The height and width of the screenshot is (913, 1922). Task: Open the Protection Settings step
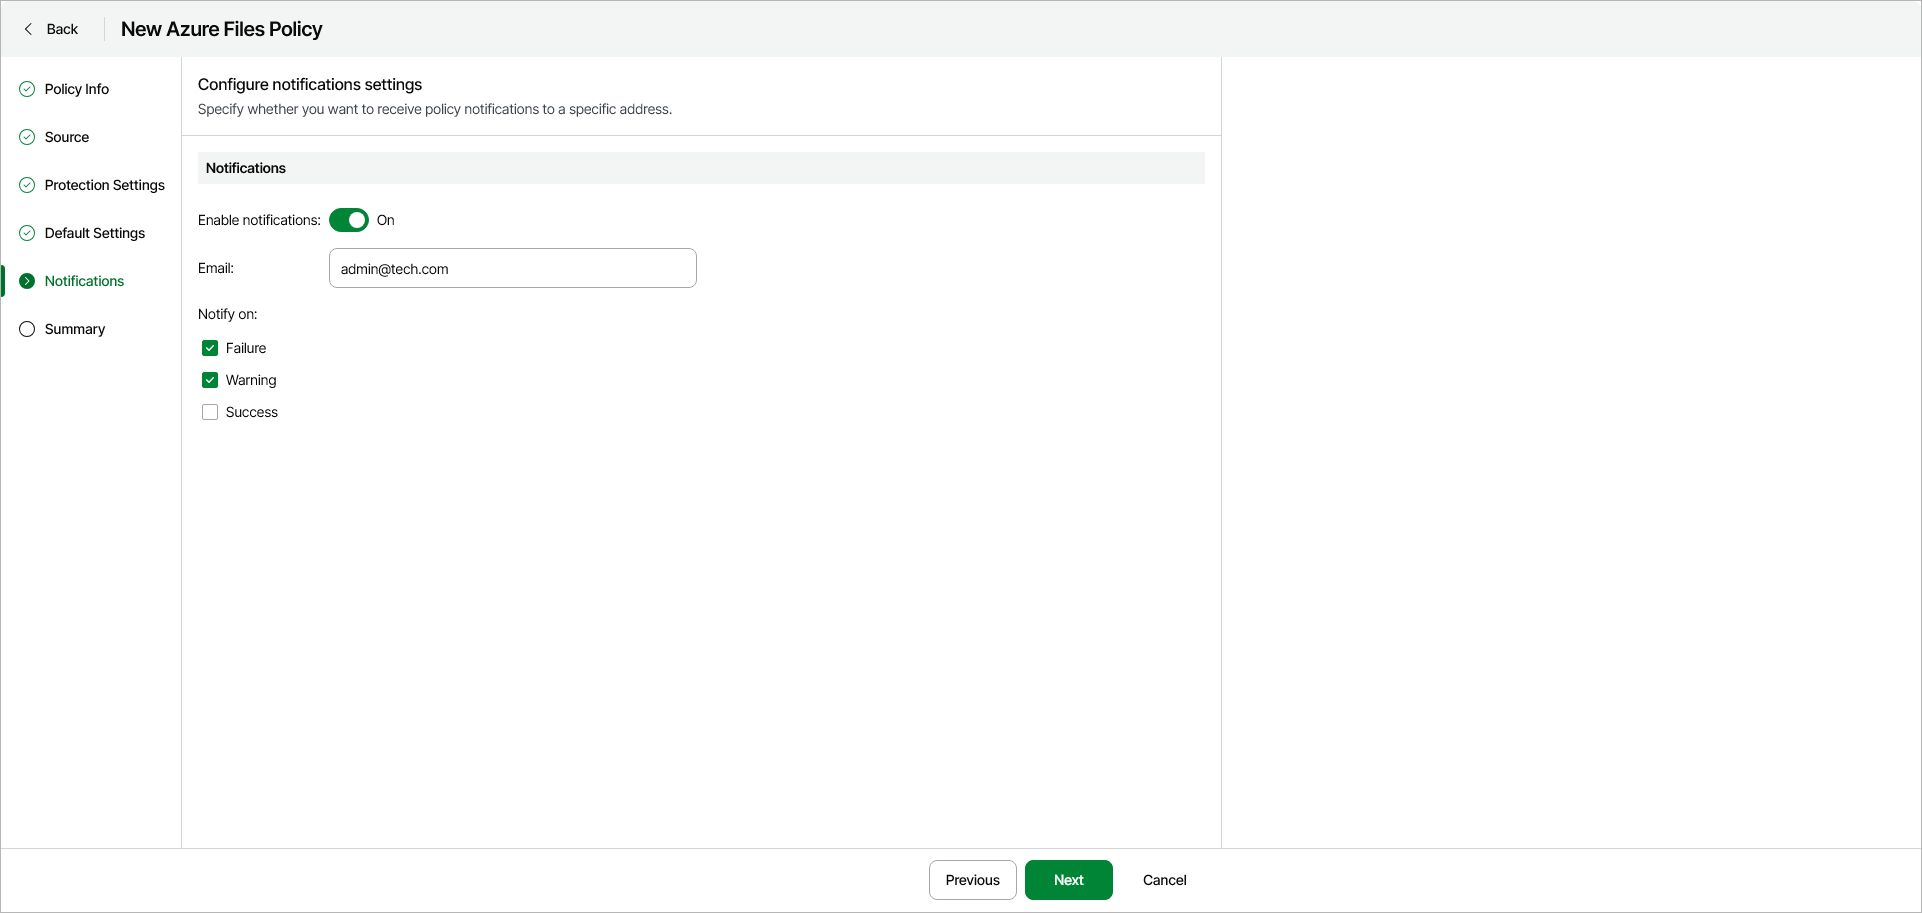pos(105,185)
